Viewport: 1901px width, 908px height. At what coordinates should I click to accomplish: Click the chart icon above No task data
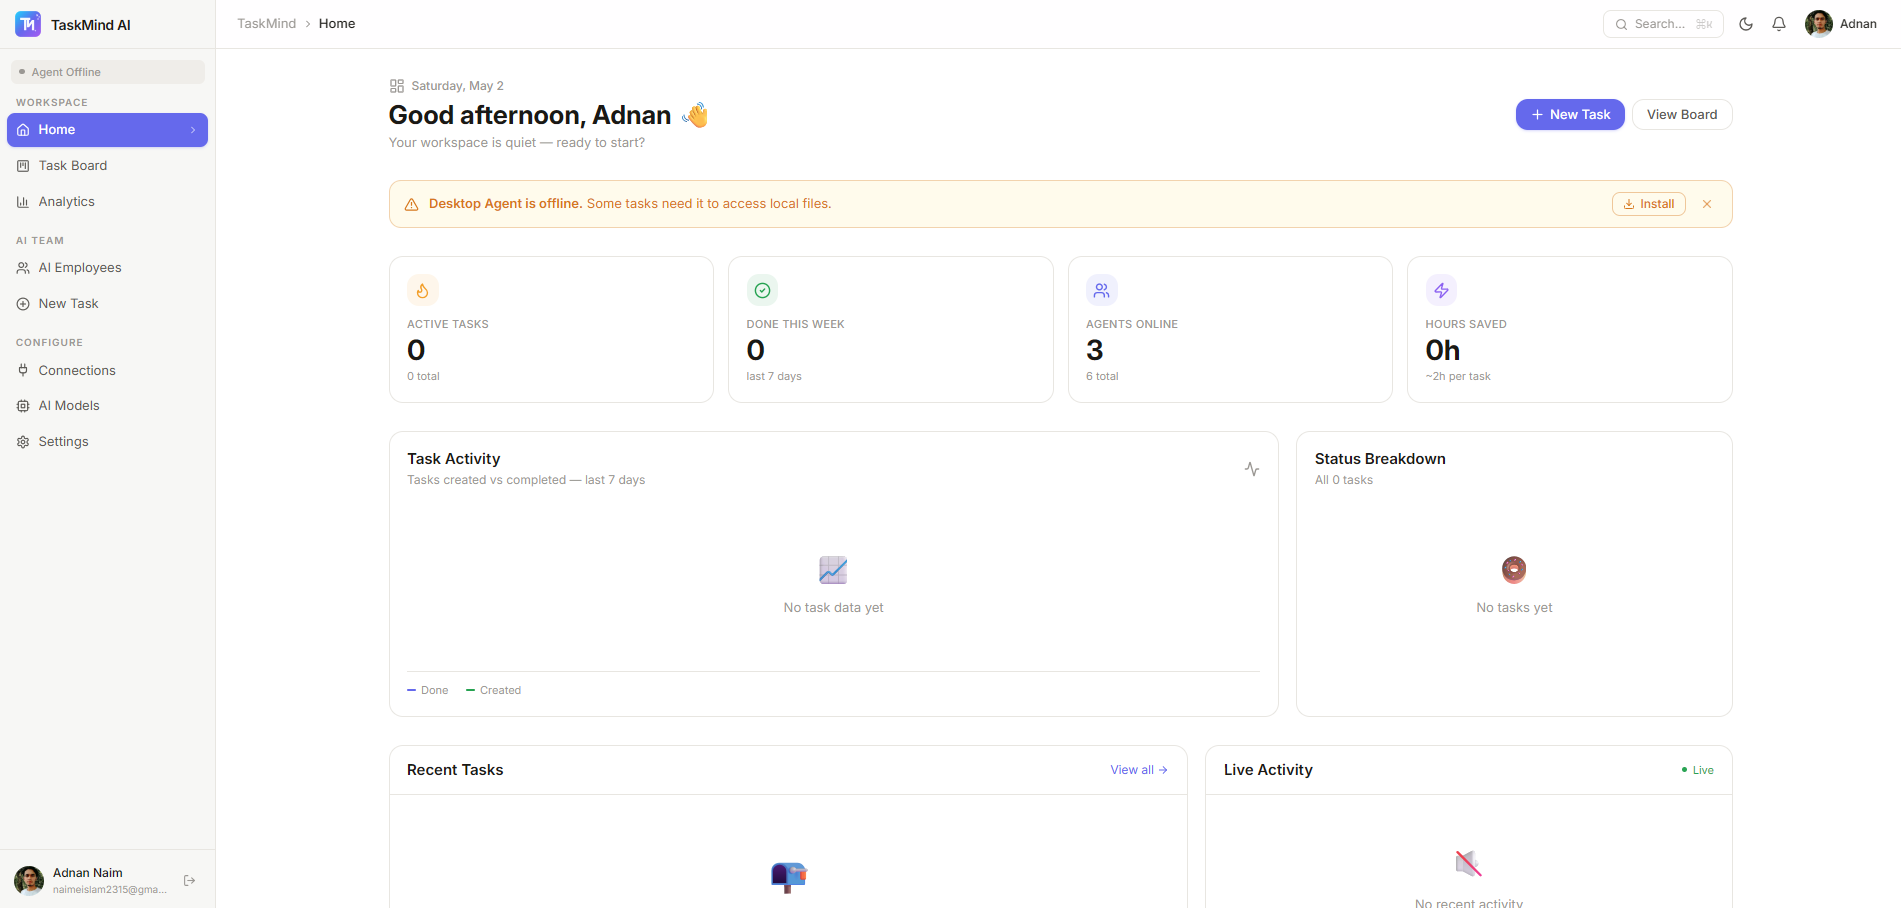point(833,570)
